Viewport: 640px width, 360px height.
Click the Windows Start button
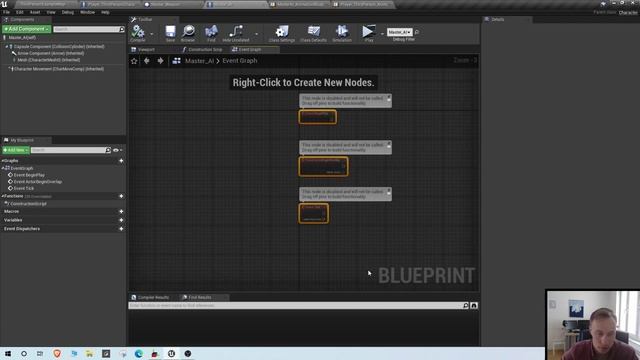pyautogui.click(x=8, y=353)
